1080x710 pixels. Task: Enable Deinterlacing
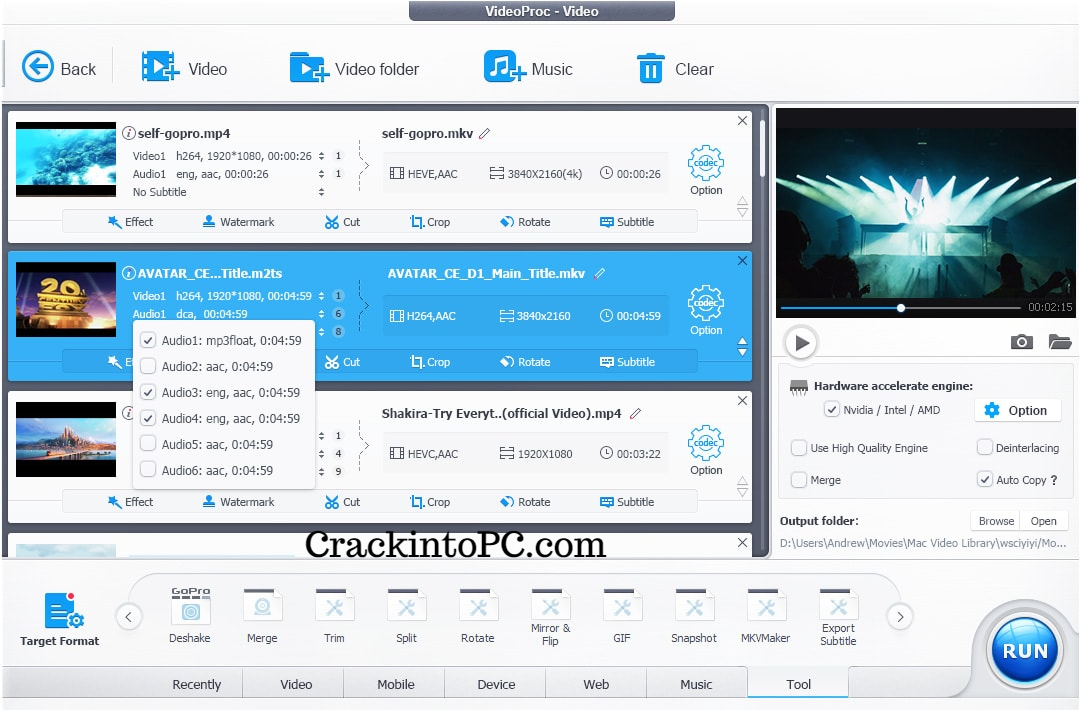click(984, 448)
